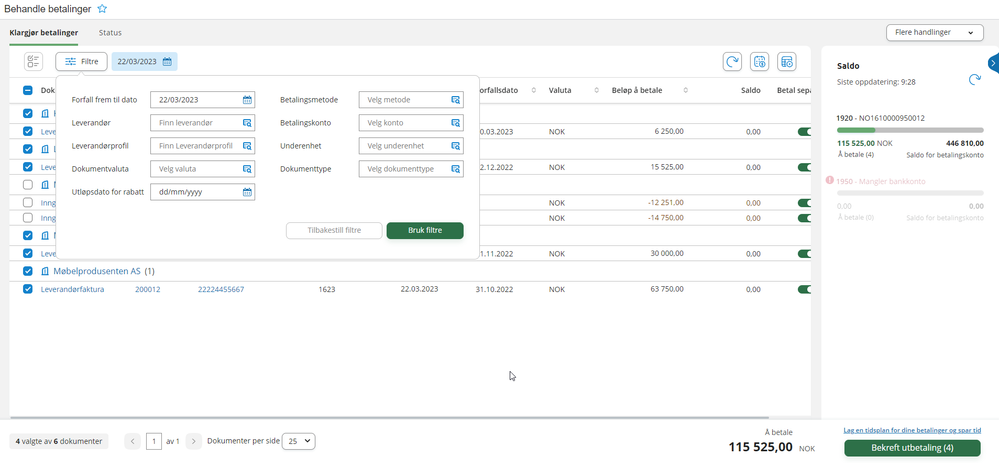Screen dimensions: 999x463
Task: Click the favorite star next to Behandle betalinger
Action: point(102,9)
